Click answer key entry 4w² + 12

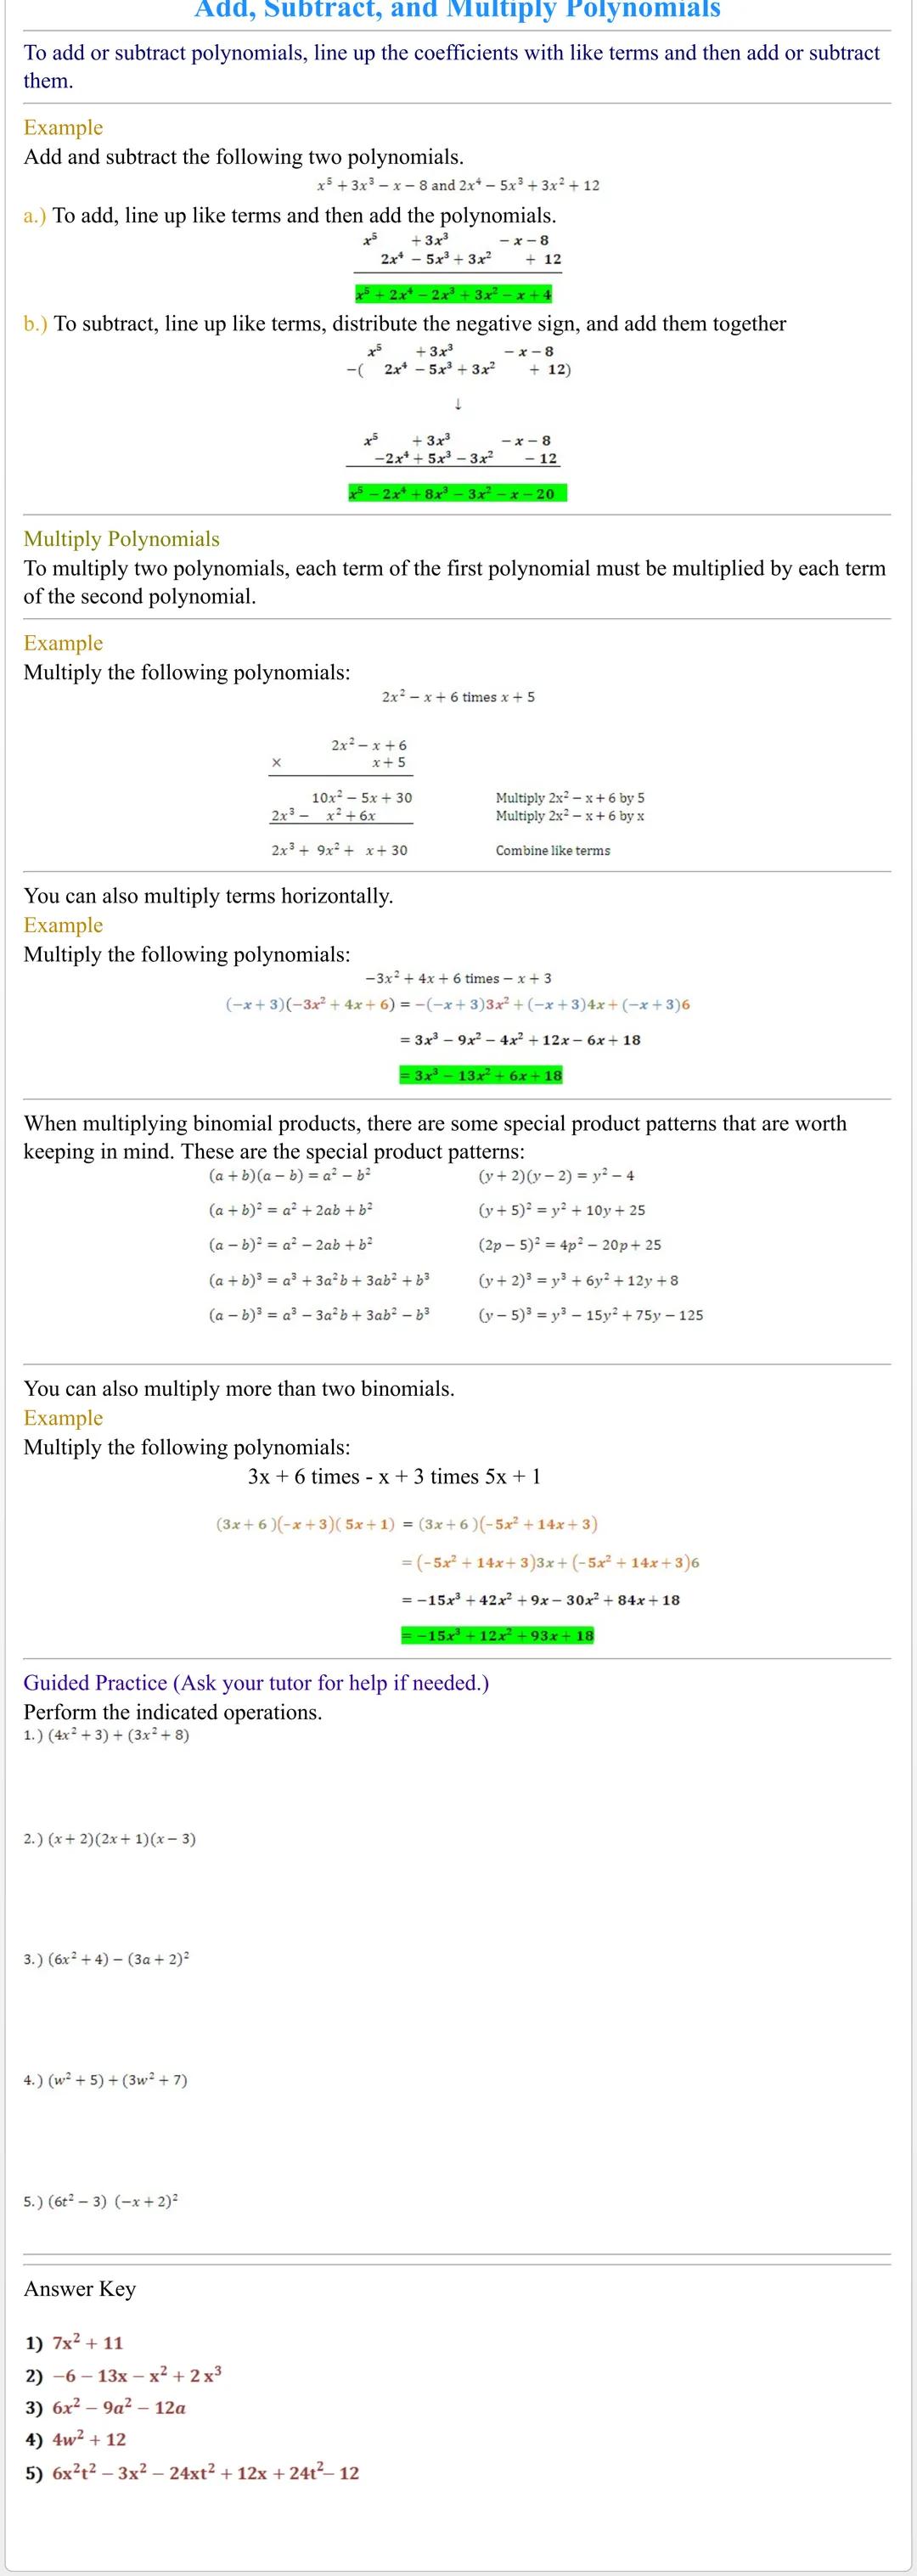89,2440
